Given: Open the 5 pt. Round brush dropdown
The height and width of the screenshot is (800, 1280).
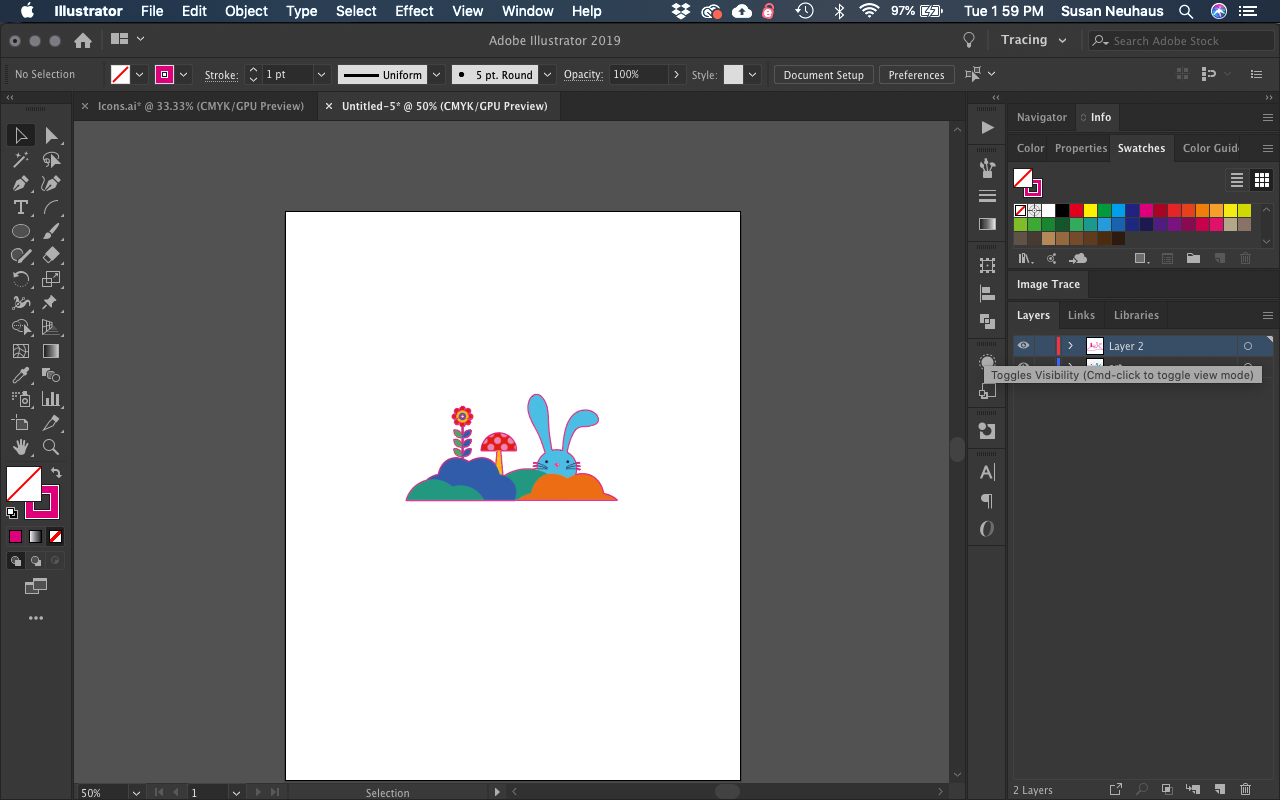Looking at the screenshot, I should [x=546, y=74].
